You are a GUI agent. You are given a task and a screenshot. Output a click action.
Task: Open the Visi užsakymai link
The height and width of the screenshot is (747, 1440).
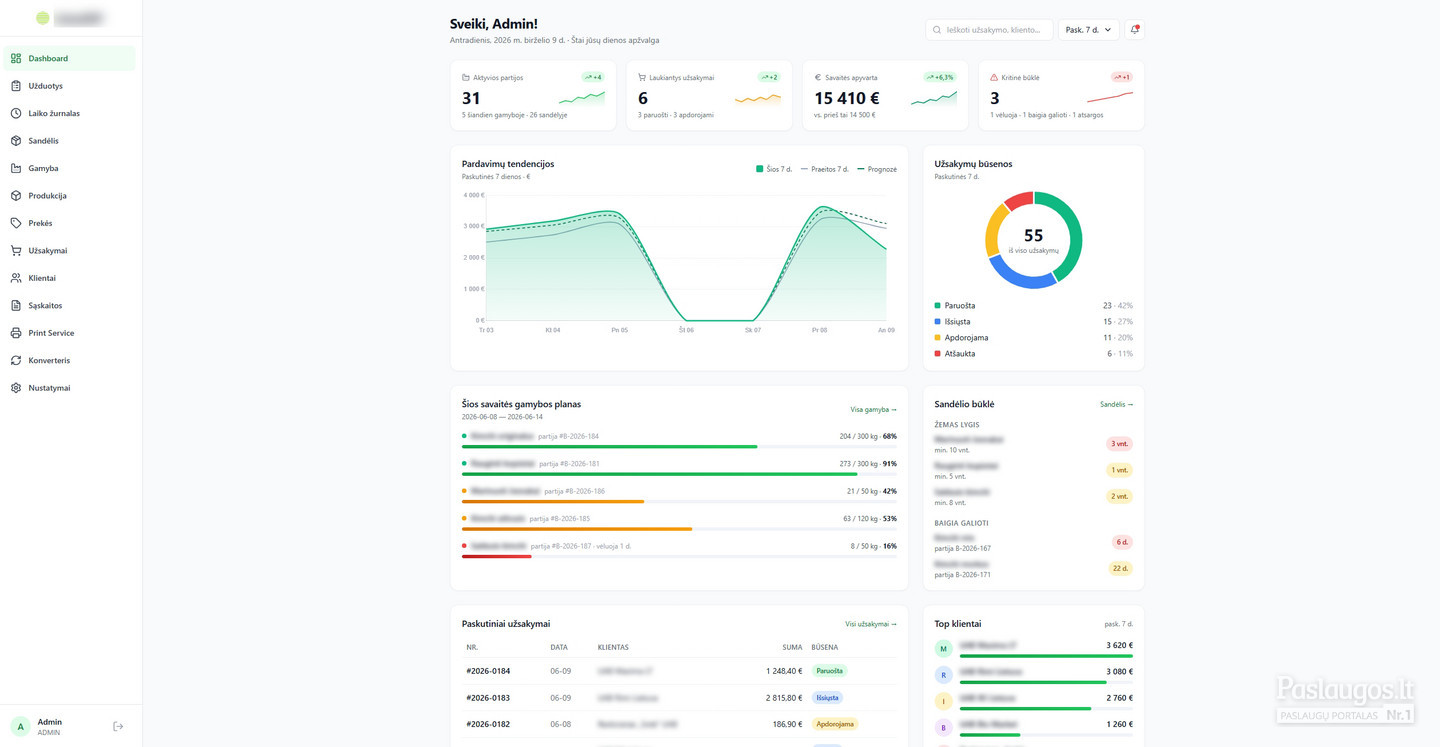pos(871,624)
